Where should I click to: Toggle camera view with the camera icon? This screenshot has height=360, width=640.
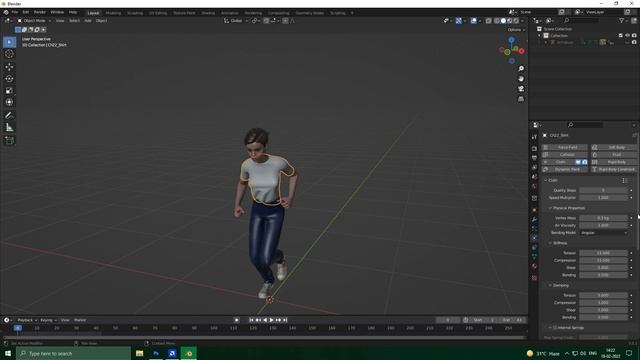521,89
